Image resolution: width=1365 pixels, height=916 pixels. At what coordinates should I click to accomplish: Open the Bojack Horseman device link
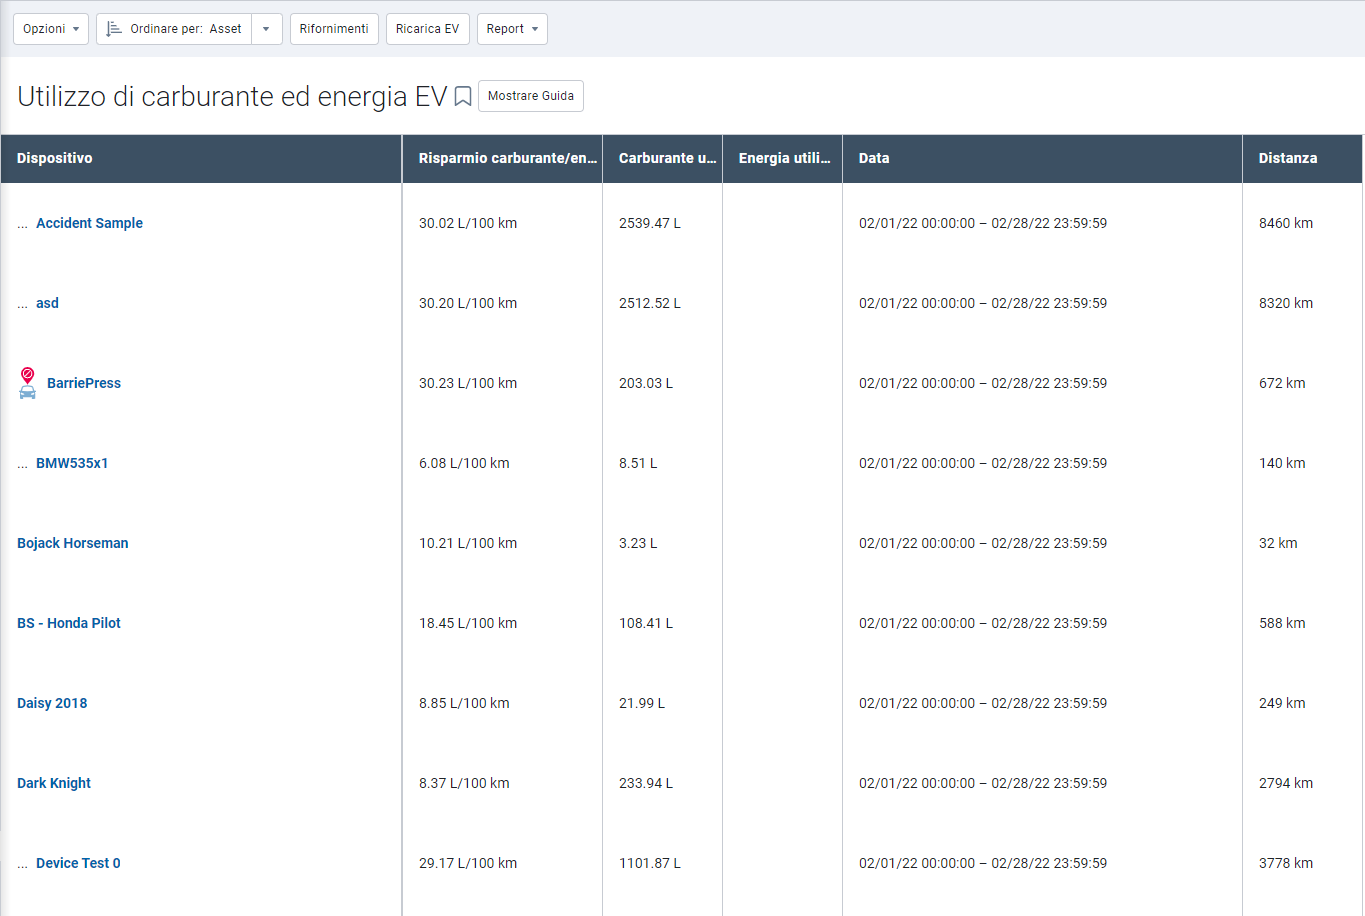(72, 543)
